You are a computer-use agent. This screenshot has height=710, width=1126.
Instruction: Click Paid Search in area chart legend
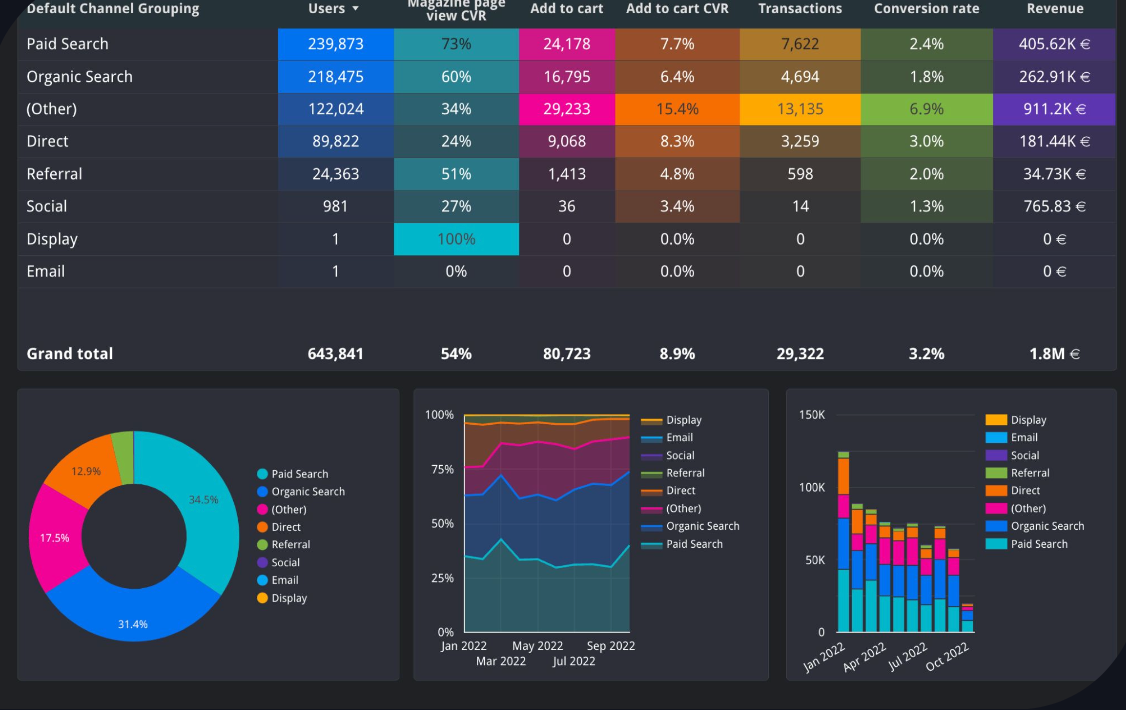pyautogui.click(x=682, y=544)
